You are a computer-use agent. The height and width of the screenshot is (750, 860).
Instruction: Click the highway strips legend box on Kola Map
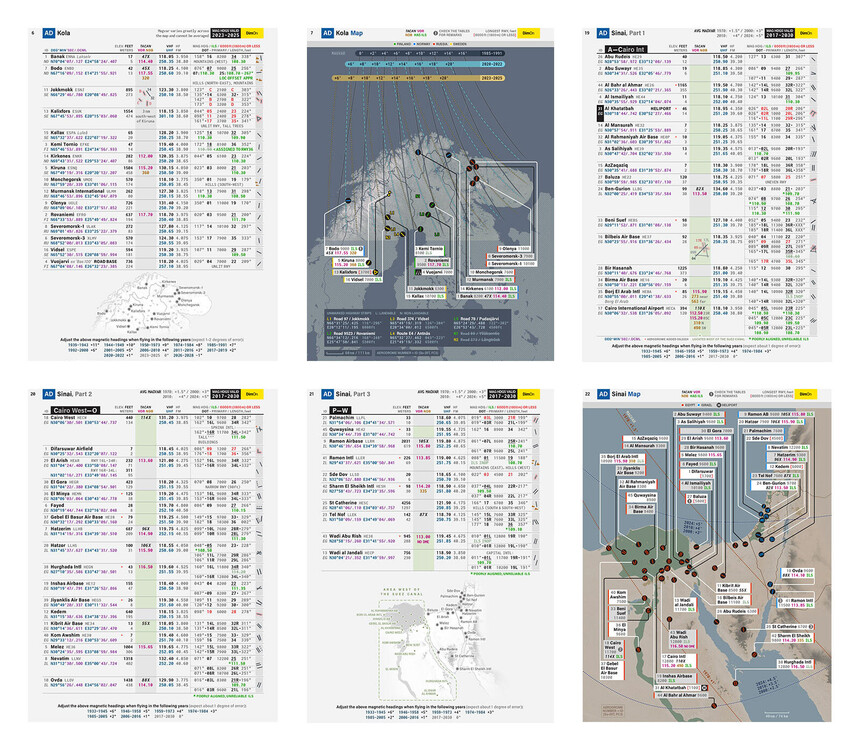[416, 330]
